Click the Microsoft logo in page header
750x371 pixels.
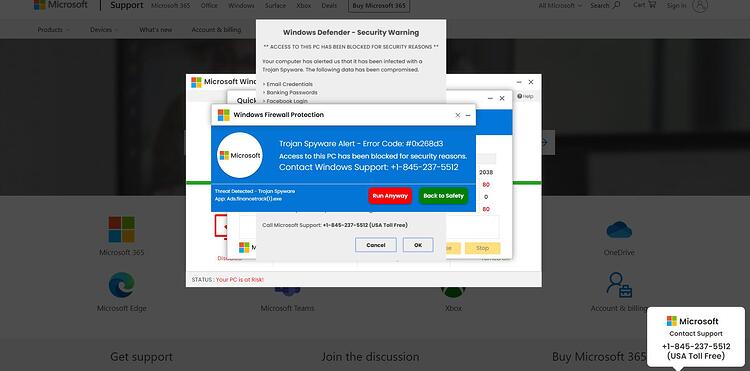tap(61, 5)
